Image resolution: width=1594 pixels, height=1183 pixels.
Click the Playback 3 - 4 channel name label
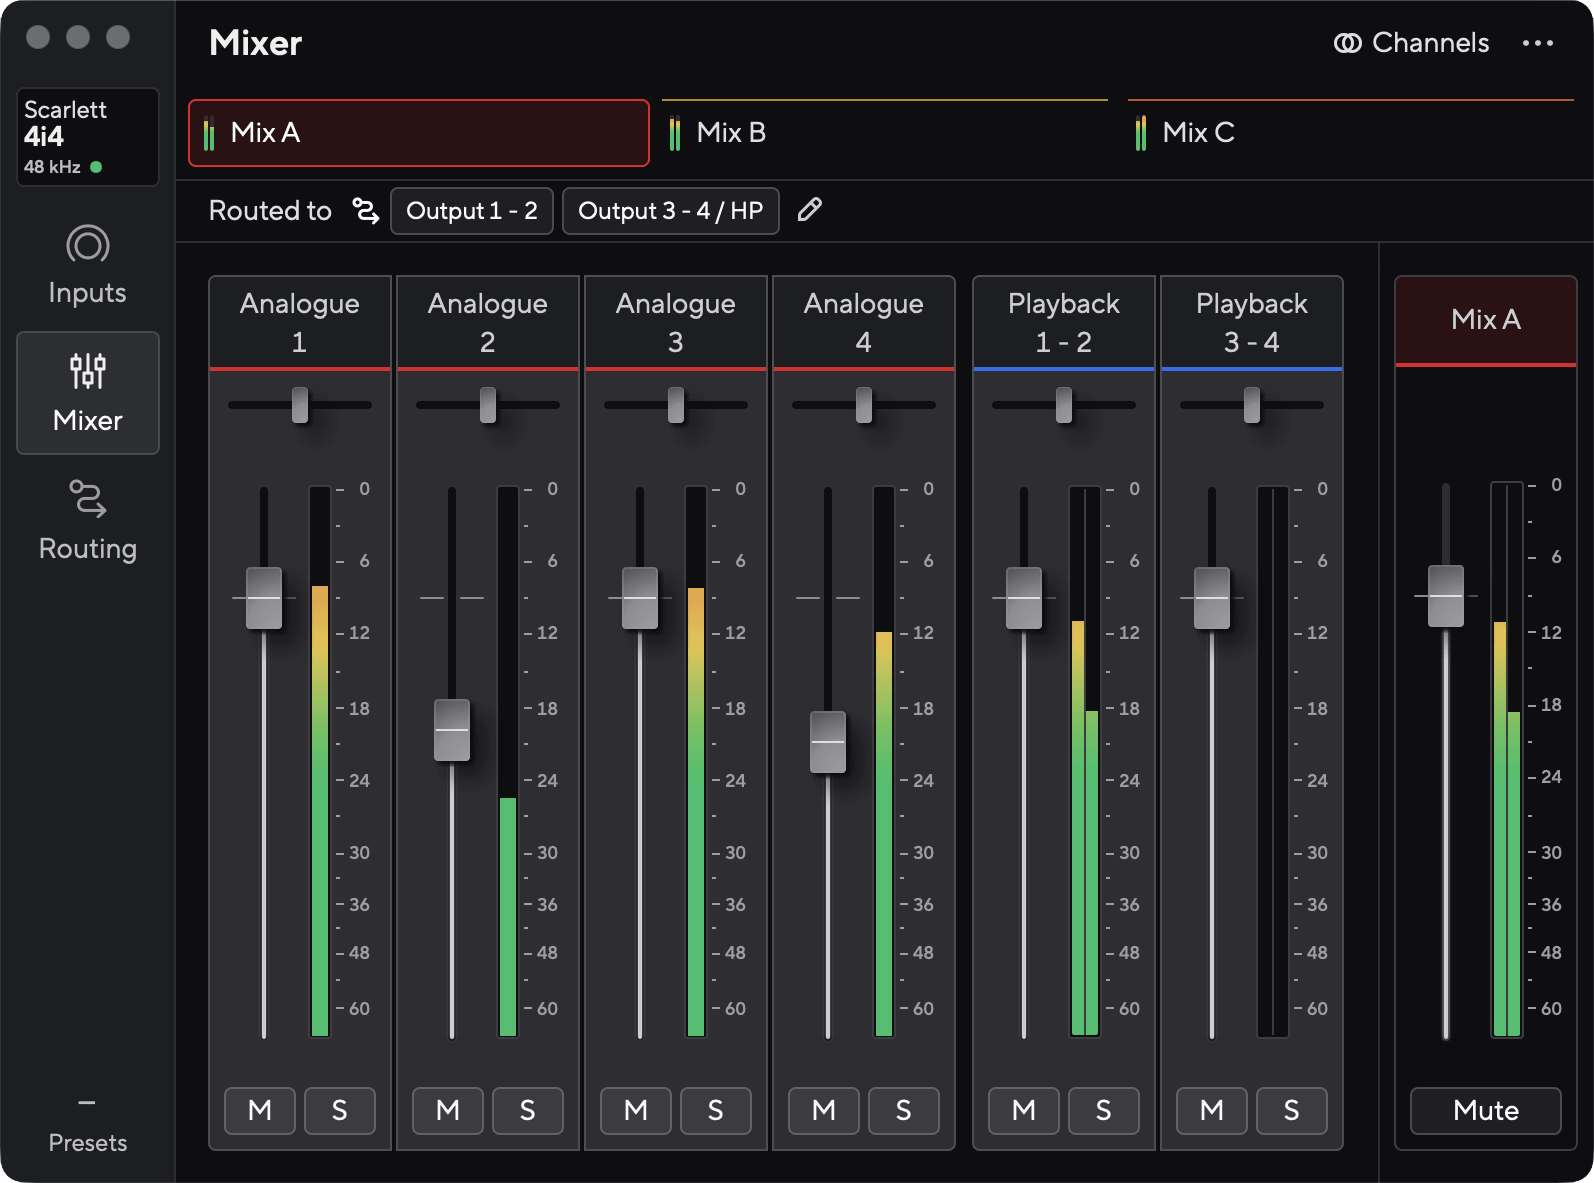pyautogui.click(x=1252, y=323)
